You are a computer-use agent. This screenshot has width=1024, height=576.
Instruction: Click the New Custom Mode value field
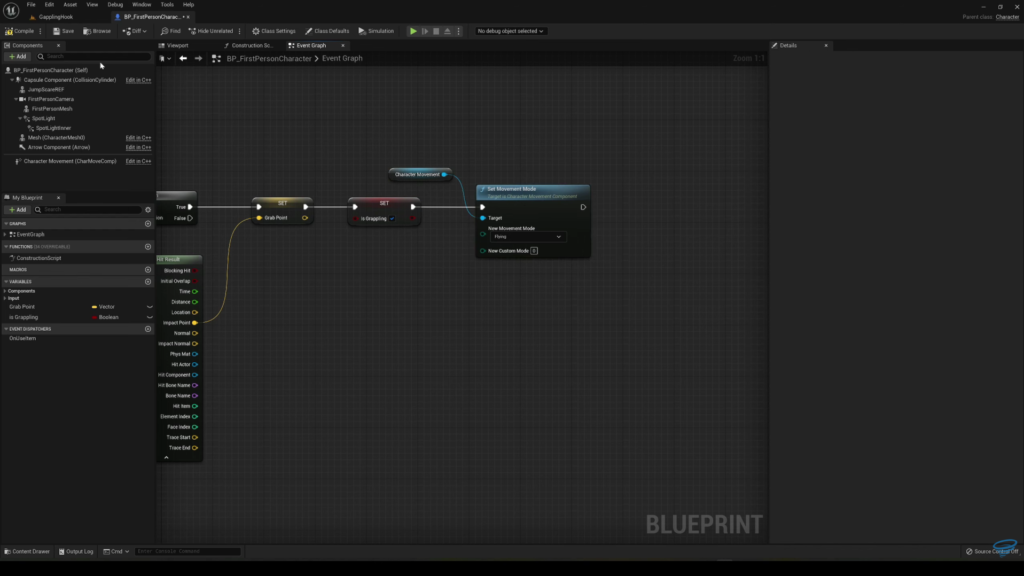534,251
